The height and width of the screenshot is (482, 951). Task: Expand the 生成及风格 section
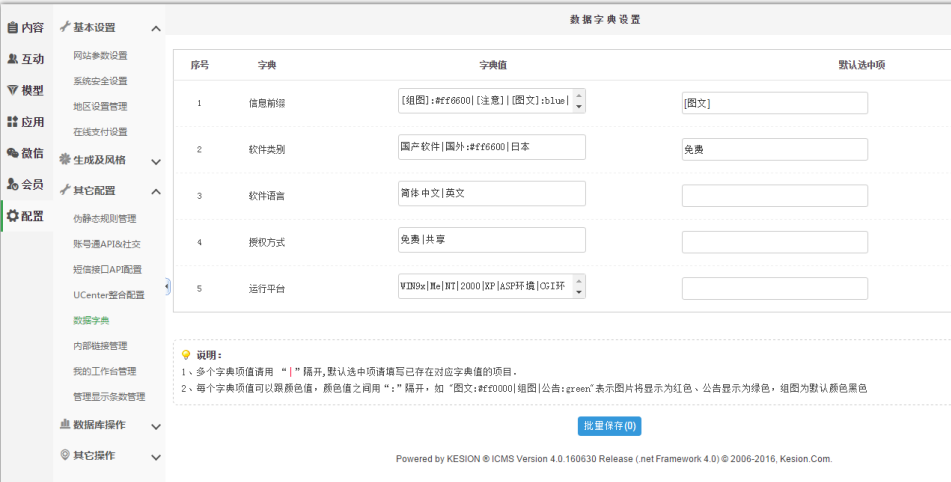(x=156, y=160)
